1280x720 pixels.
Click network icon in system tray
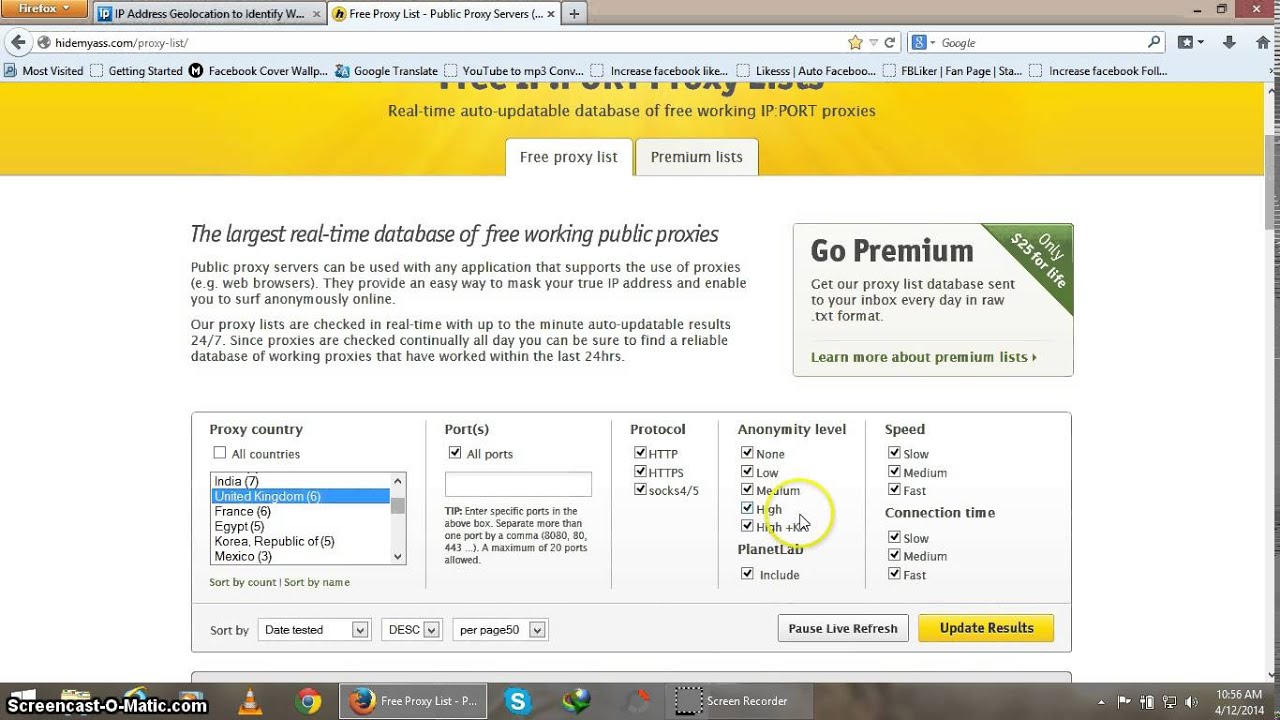point(1167,701)
